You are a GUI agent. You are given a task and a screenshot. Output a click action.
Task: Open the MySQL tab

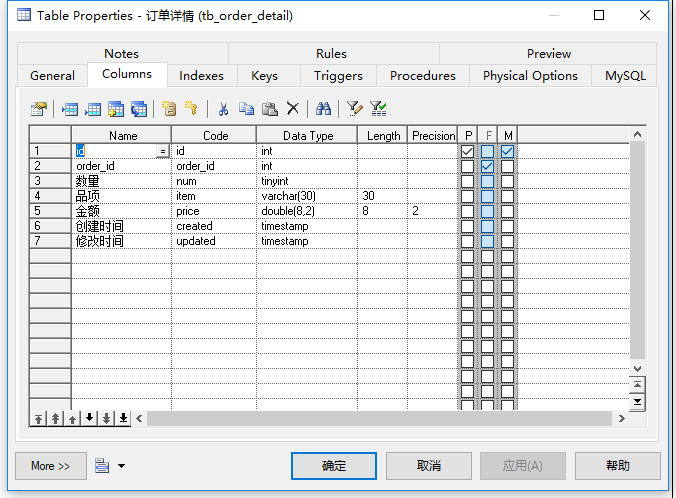pos(625,75)
